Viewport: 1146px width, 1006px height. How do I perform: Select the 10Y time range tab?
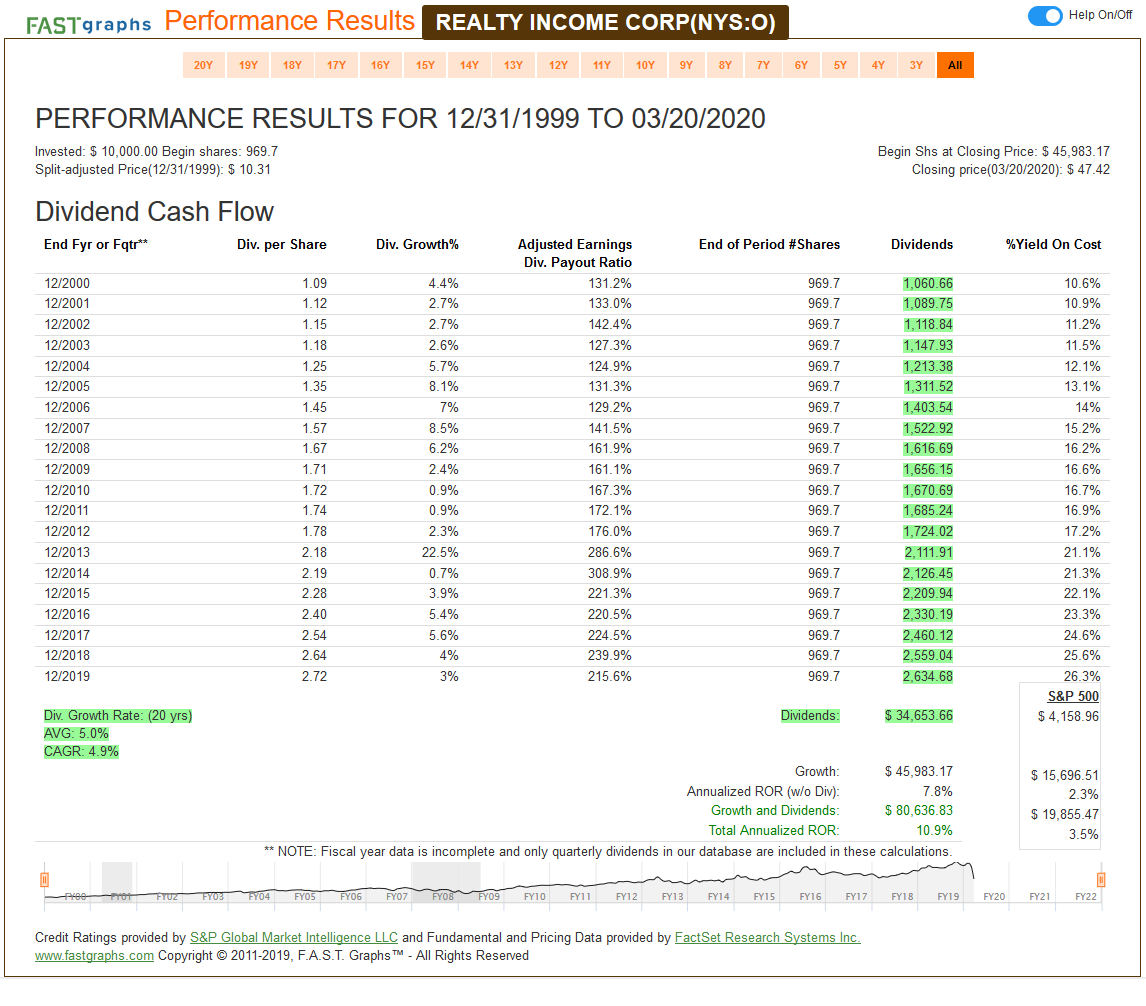[645, 65]
